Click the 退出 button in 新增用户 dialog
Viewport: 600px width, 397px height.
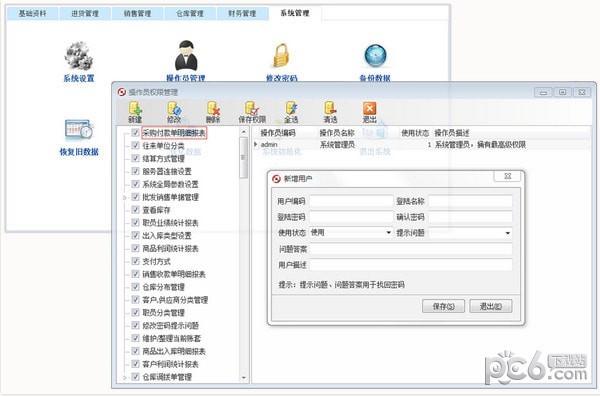point(491,306)
